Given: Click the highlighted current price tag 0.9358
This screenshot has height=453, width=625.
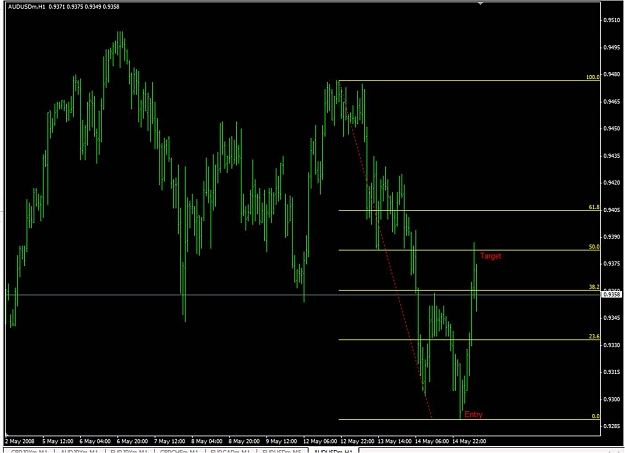Looking at the screenshot, I should (x=611, y=294).
